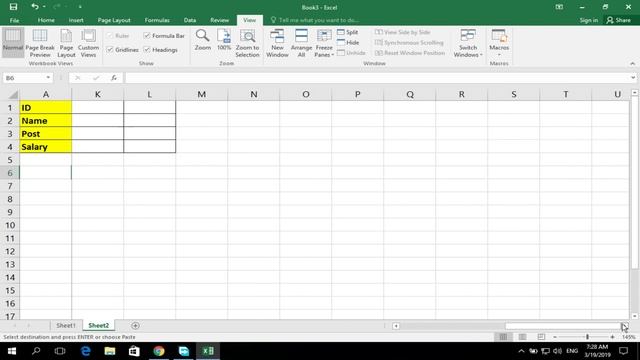
Task: Open Windows Start menu
Action: 12,351
